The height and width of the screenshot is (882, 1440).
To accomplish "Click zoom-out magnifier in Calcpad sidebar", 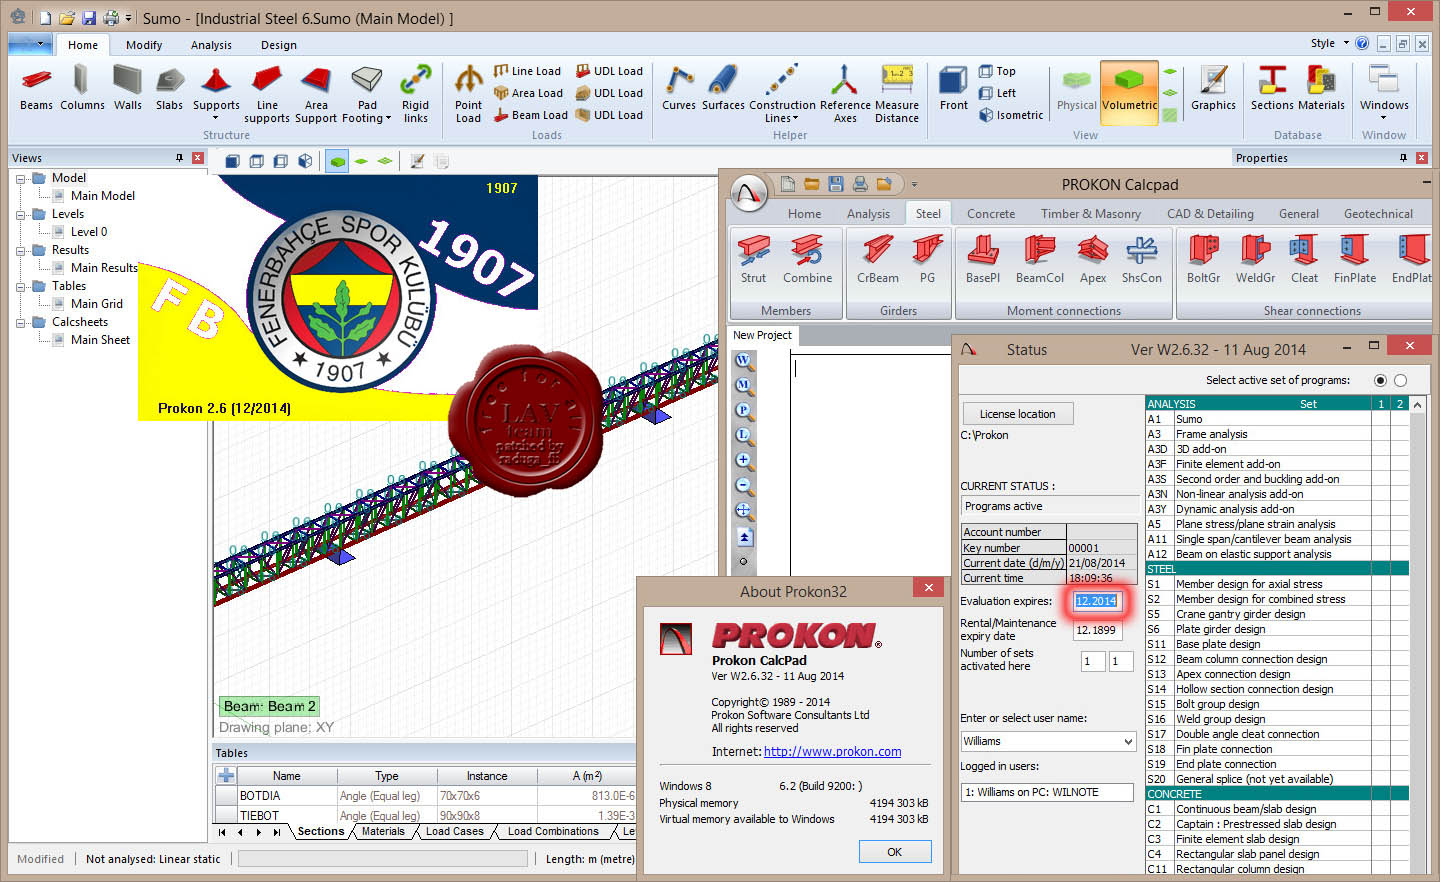I will point(744,486).
